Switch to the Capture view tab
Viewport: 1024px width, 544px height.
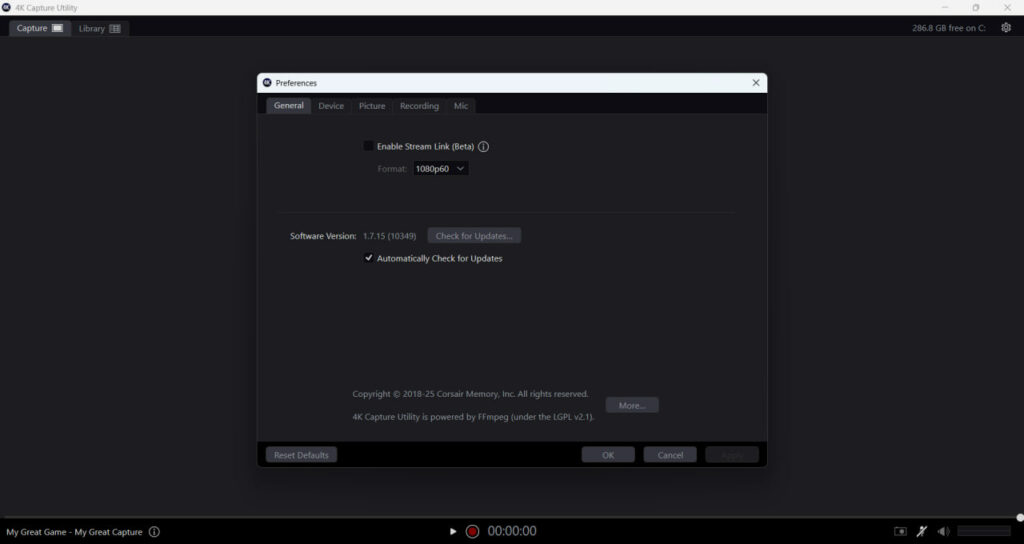(40, 28)
